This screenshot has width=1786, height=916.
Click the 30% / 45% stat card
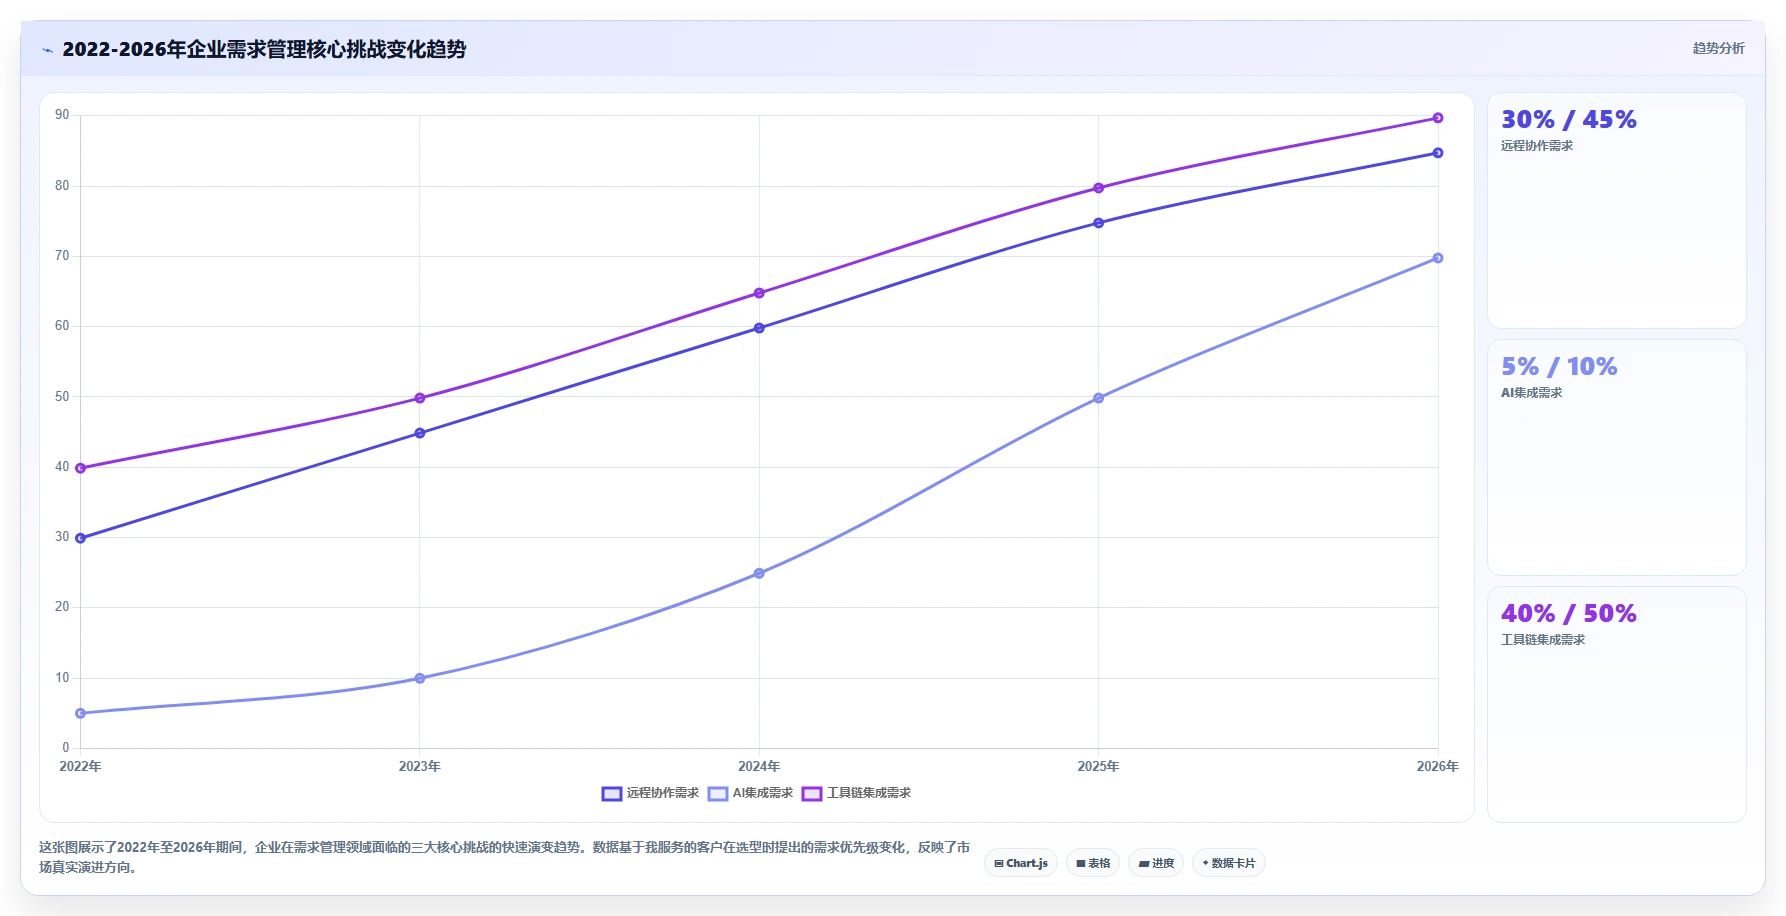tap(1616, 211)
